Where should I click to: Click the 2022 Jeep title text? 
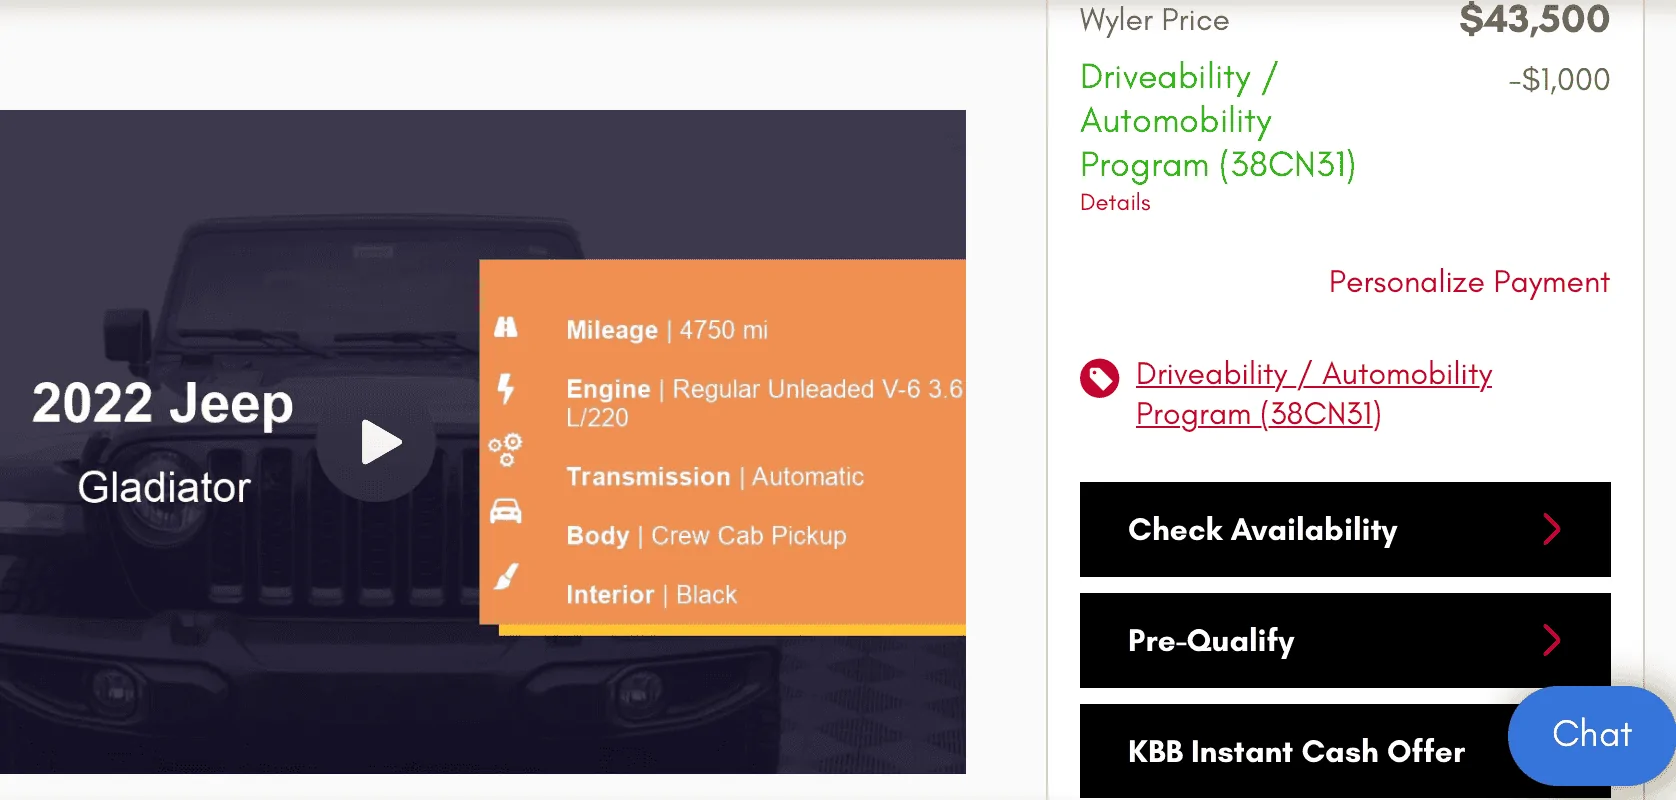click(x=163, y=404)
